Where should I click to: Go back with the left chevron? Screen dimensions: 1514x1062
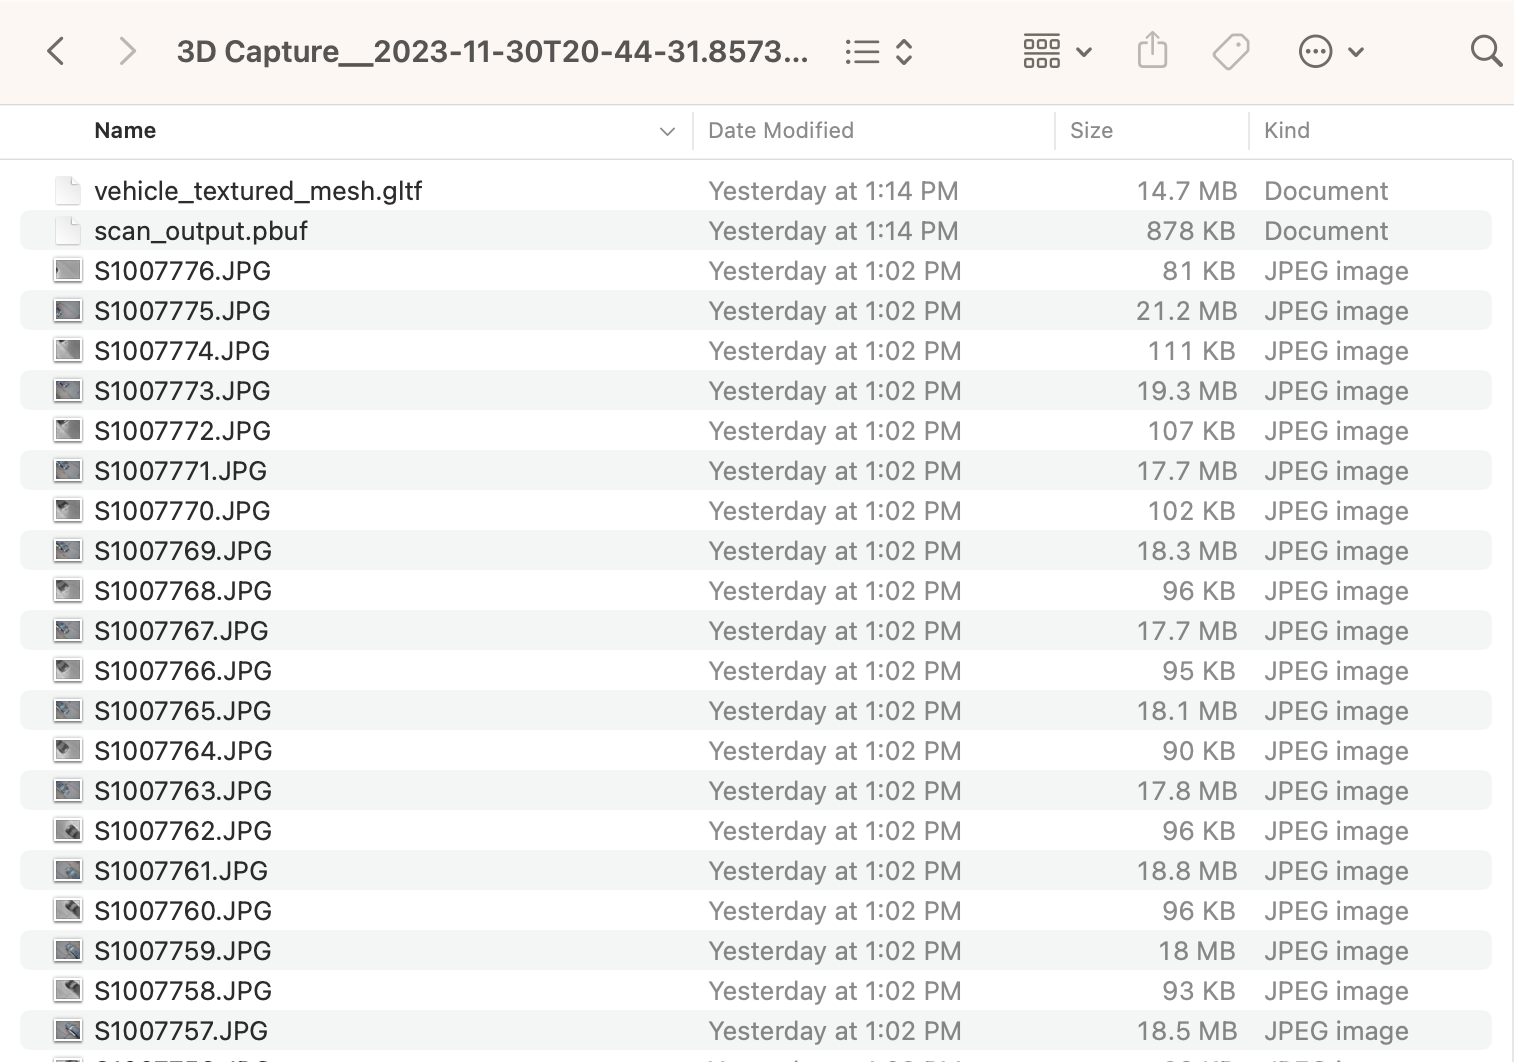[x=56, y=51]
